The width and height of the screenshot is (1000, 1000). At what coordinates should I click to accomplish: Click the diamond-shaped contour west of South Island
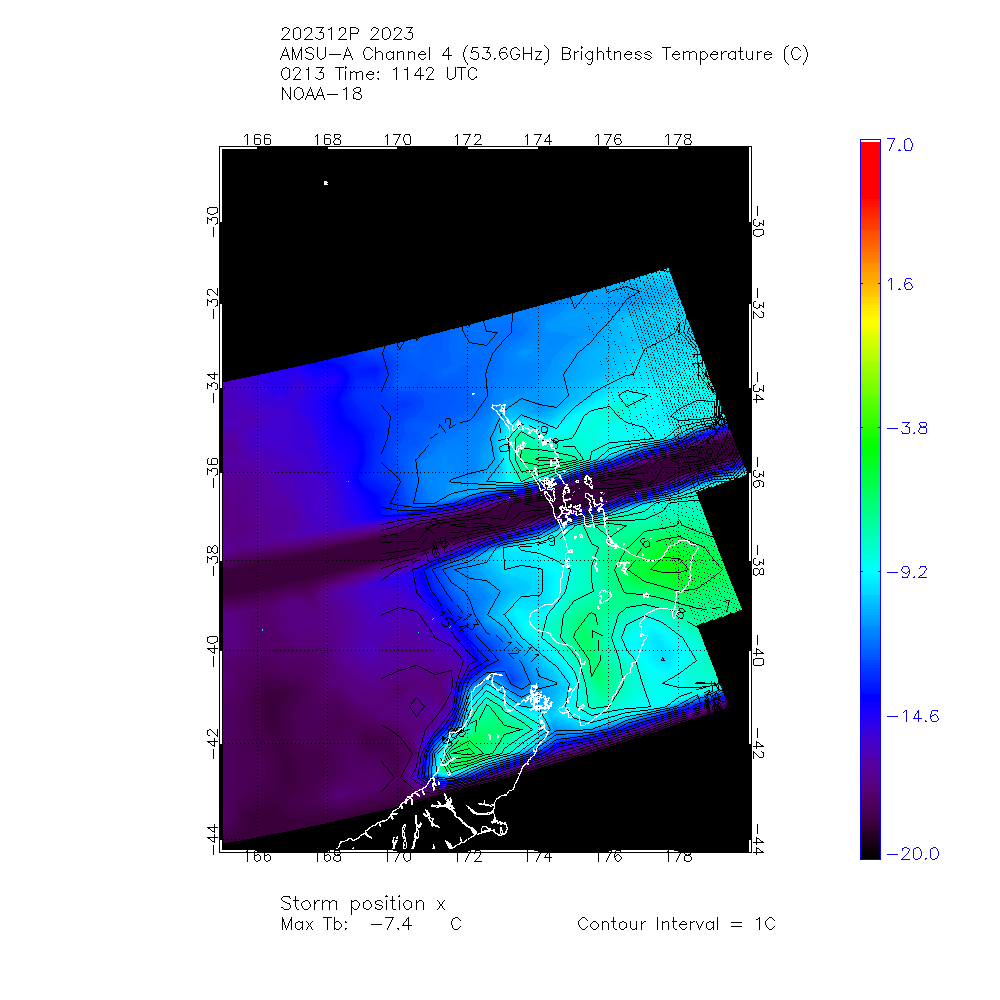click(417, 707)
